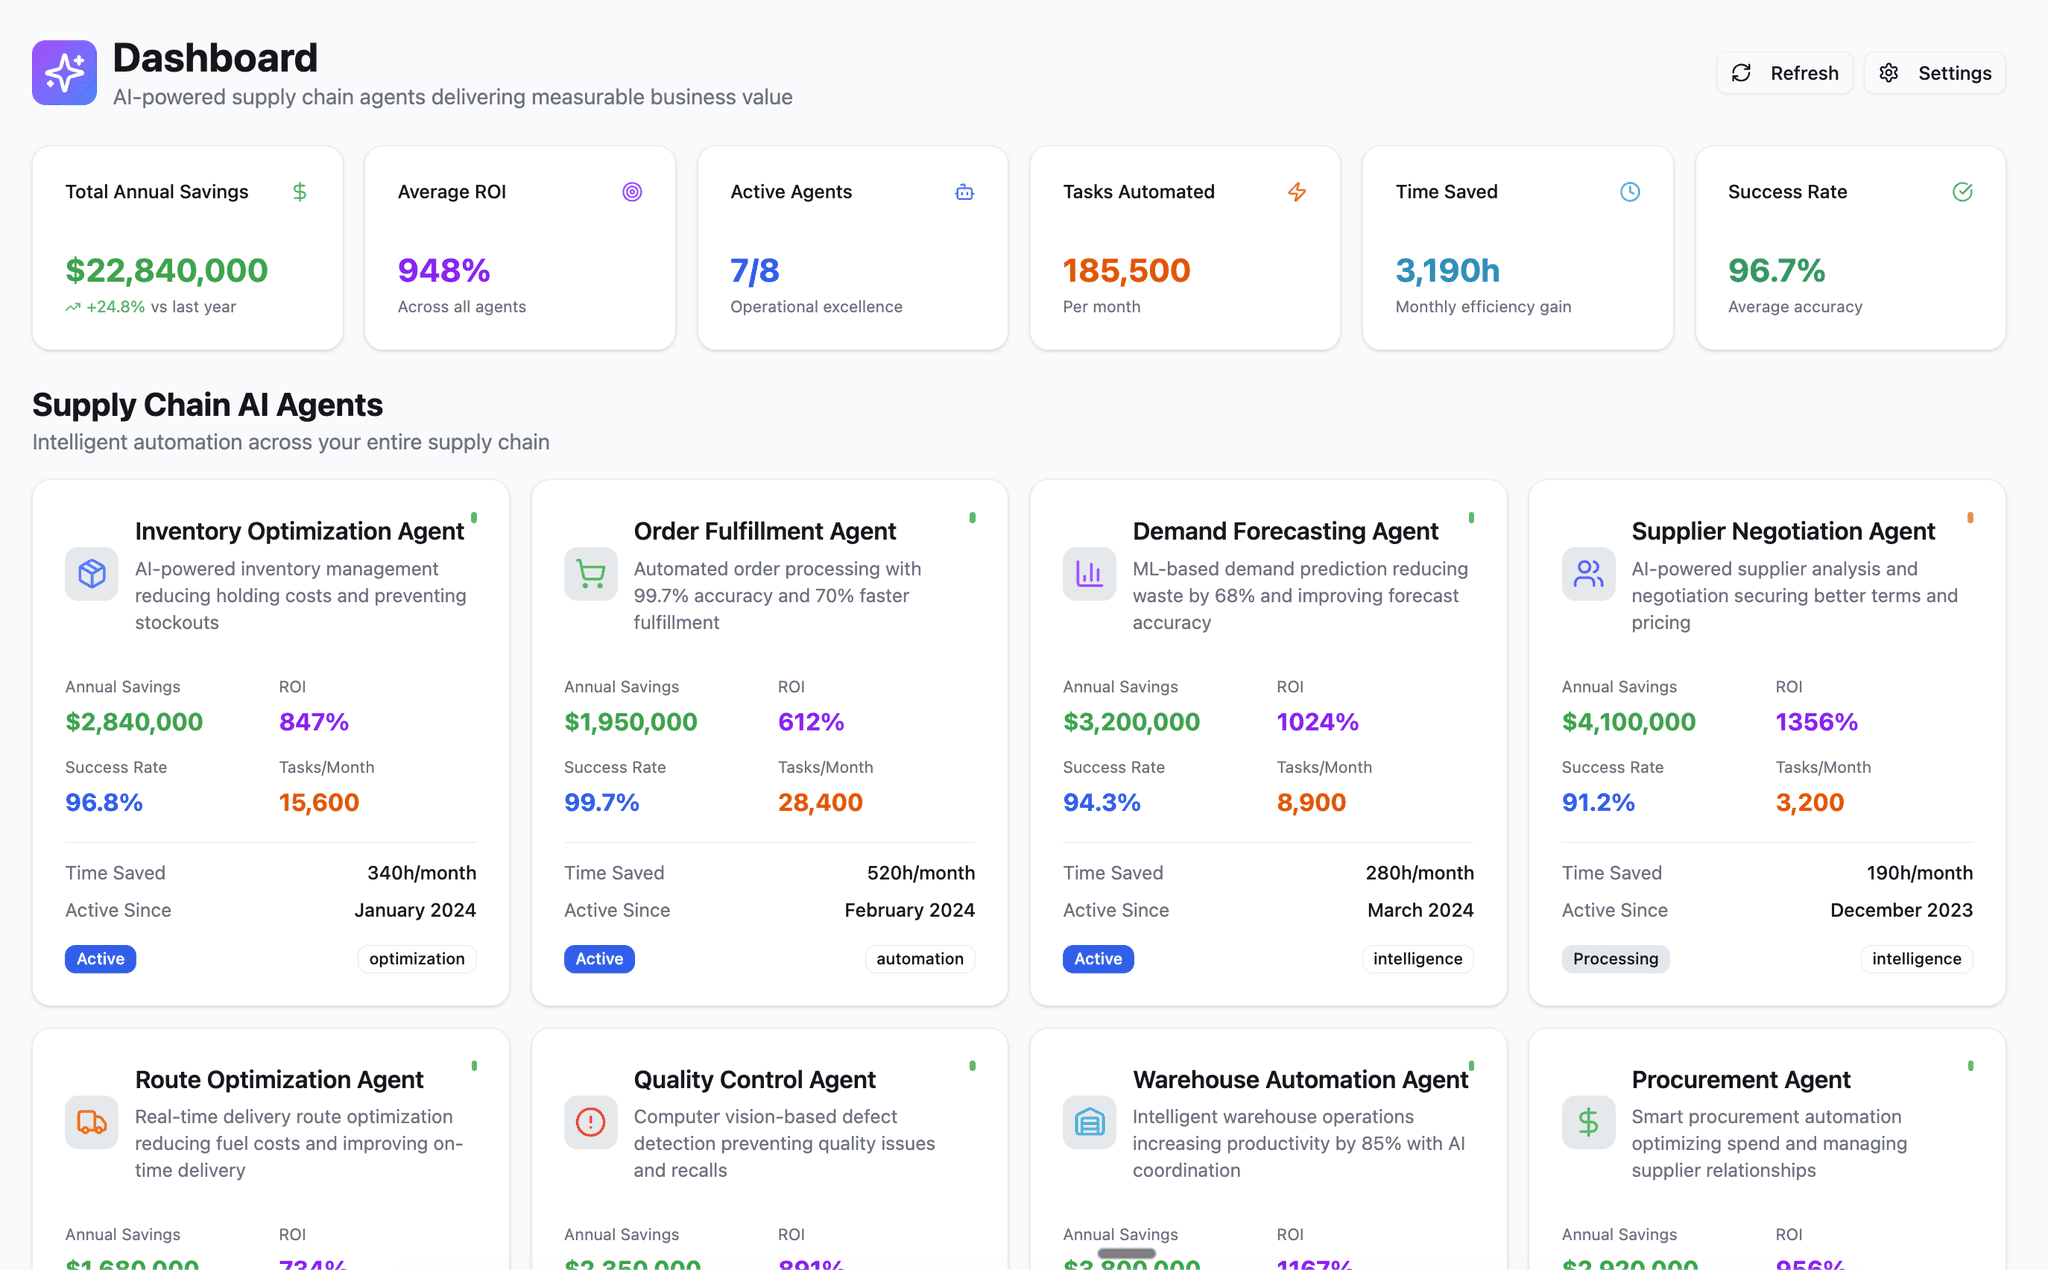This screenshot has width=2048, height=1270.
Task: Click the dollar icon on Total Annual Savings
Action: pos(299,192)
